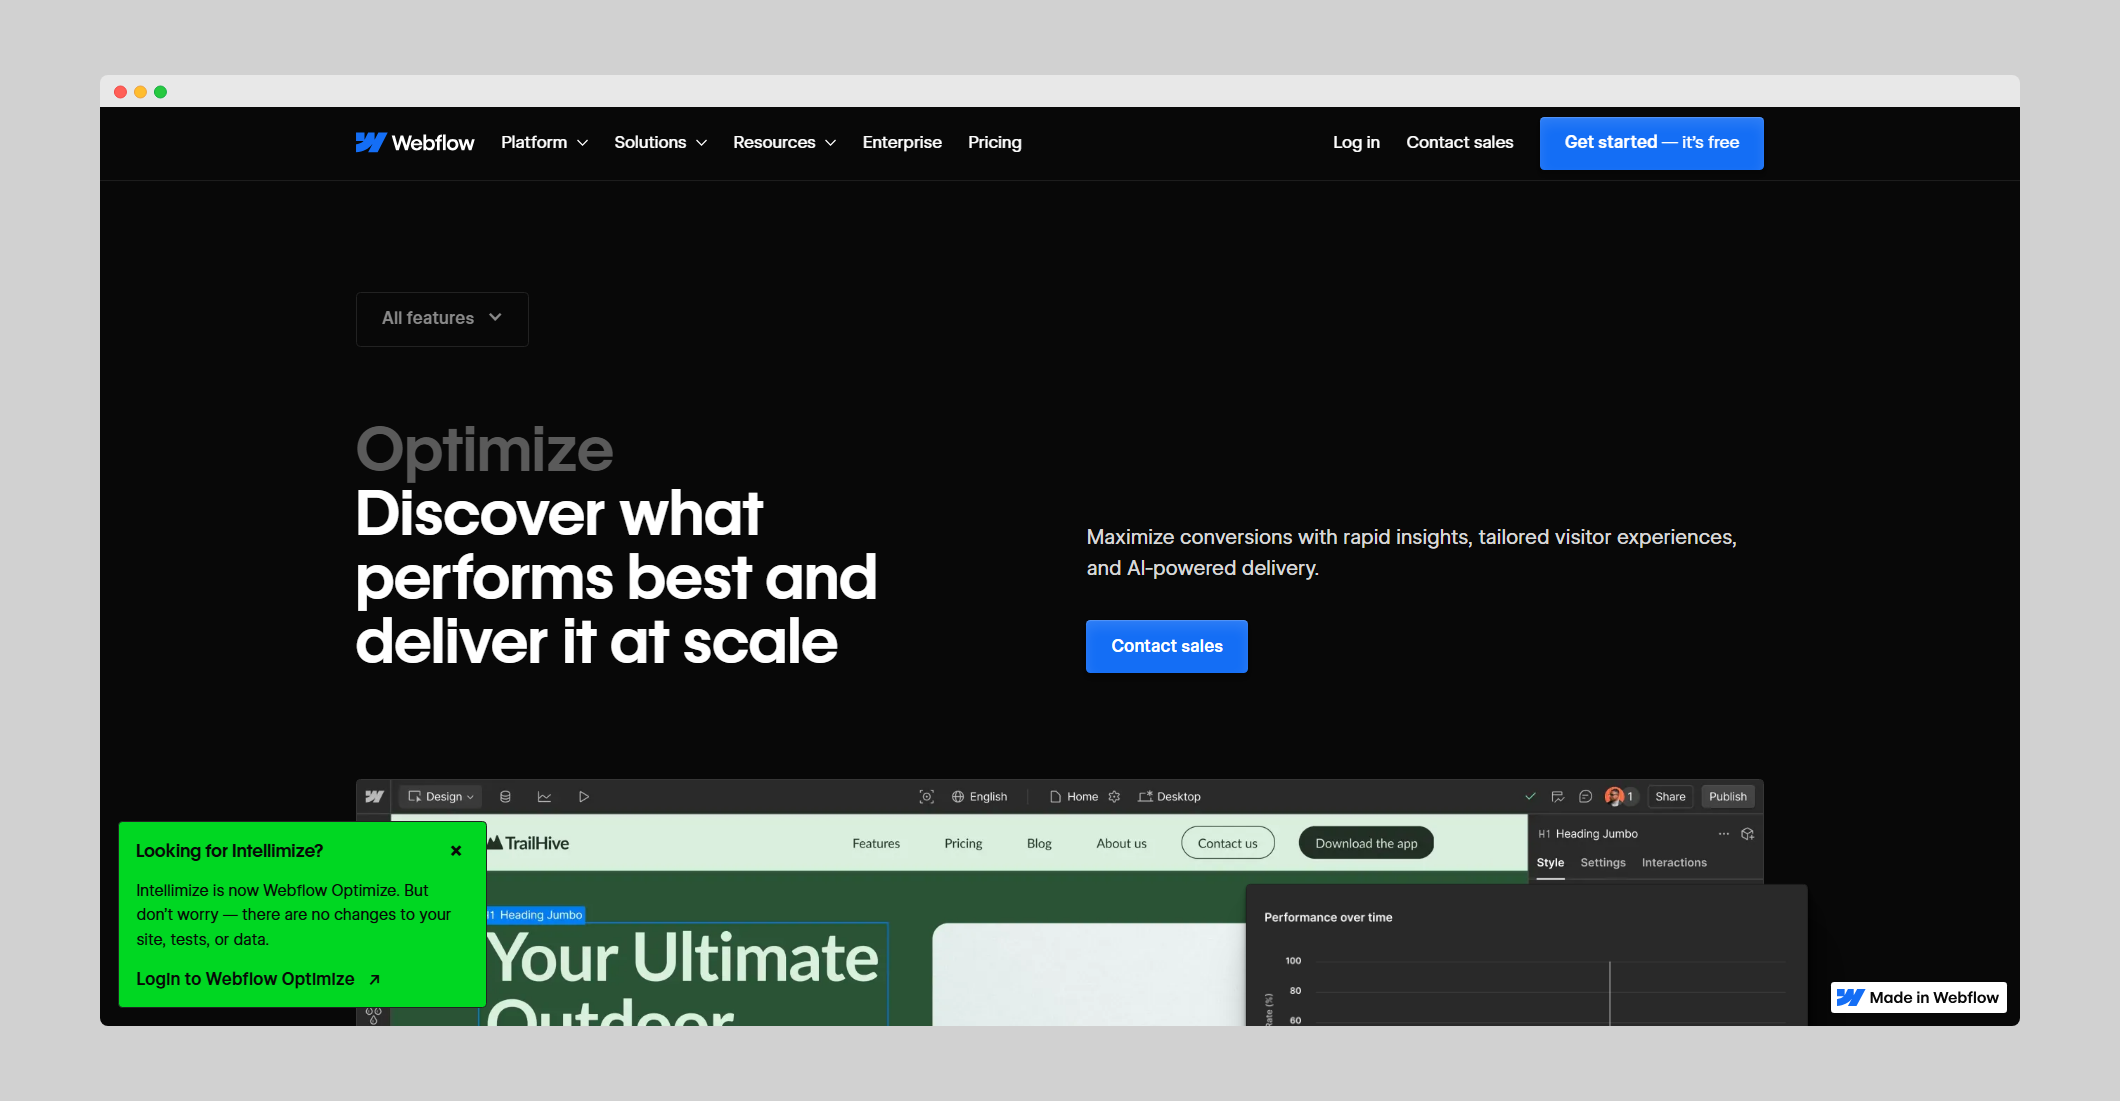Viewport: 2120px width, 1101px height.
Task: Click Pricing in the TrailHive nav
Action: [x=963, y=844]
